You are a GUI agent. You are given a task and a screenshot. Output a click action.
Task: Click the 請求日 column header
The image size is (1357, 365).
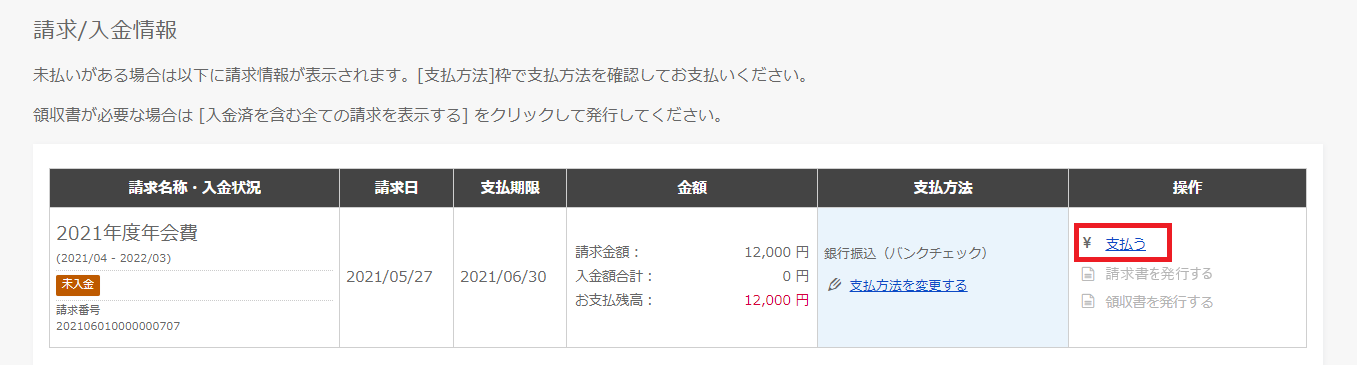pos(396,188)
